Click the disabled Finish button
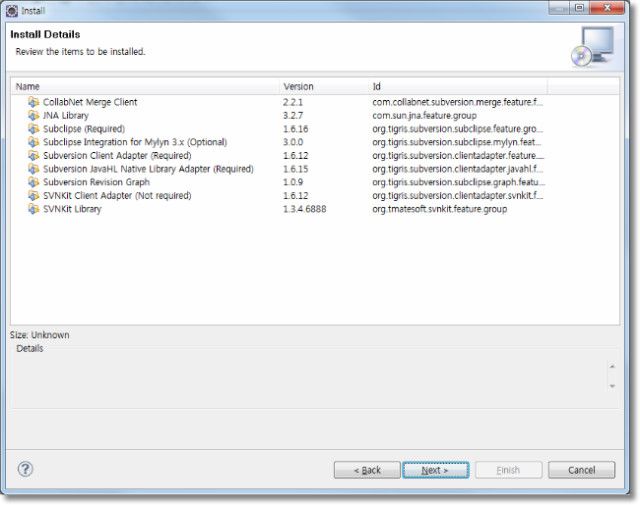 [x=509, y=470]
